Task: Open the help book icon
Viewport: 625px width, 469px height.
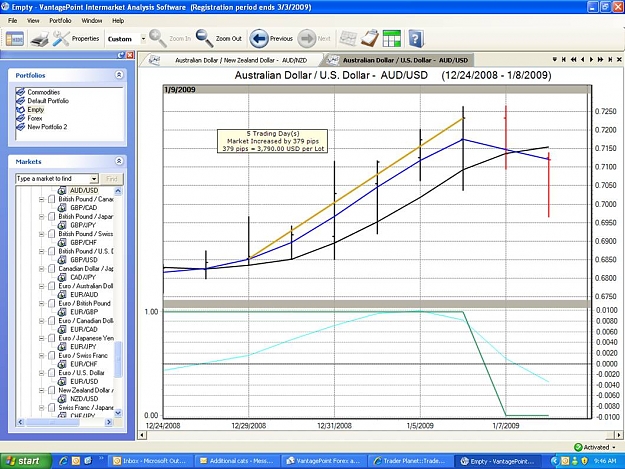Action: [416, 39]
